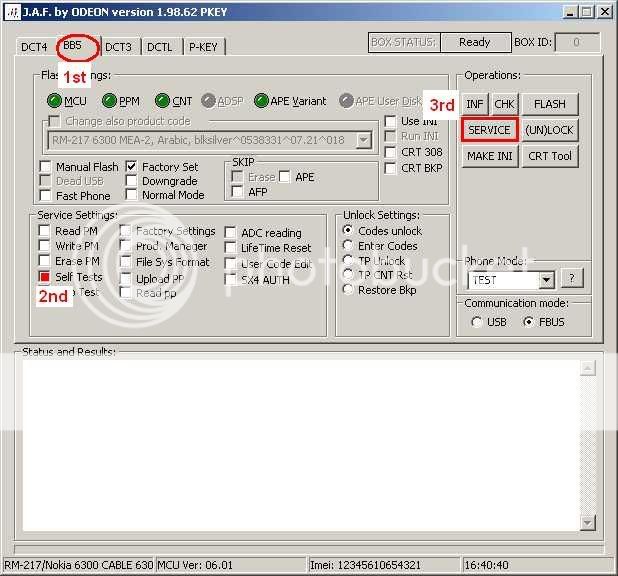Screen dimensions: 618x576
Task: Enable Read PM checkbox
Action: 45,231
